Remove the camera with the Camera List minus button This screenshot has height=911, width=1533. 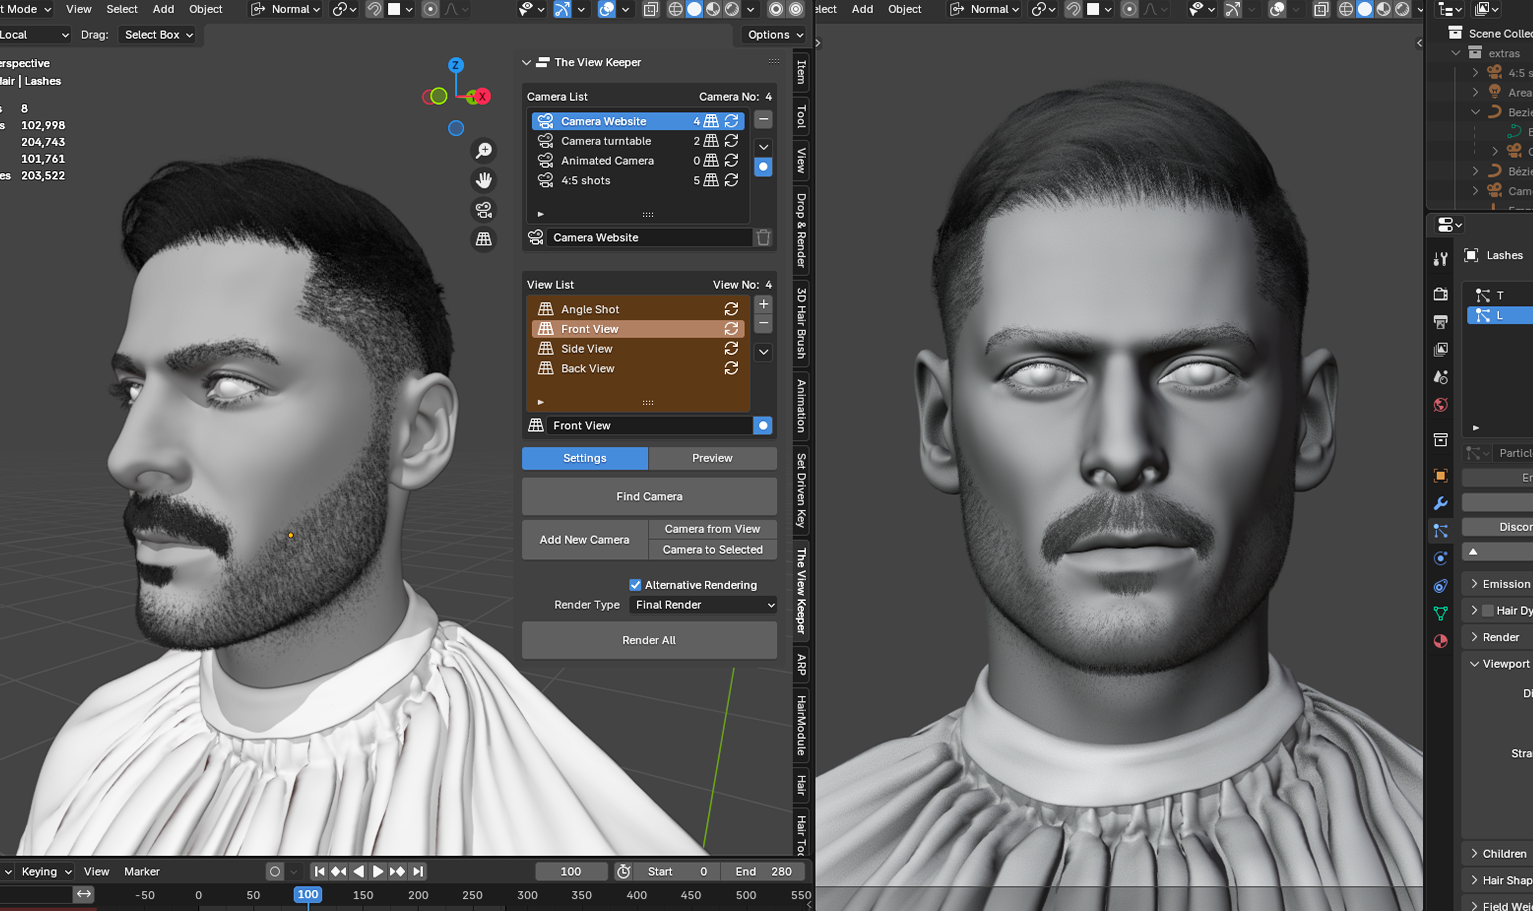pos(763,120)
